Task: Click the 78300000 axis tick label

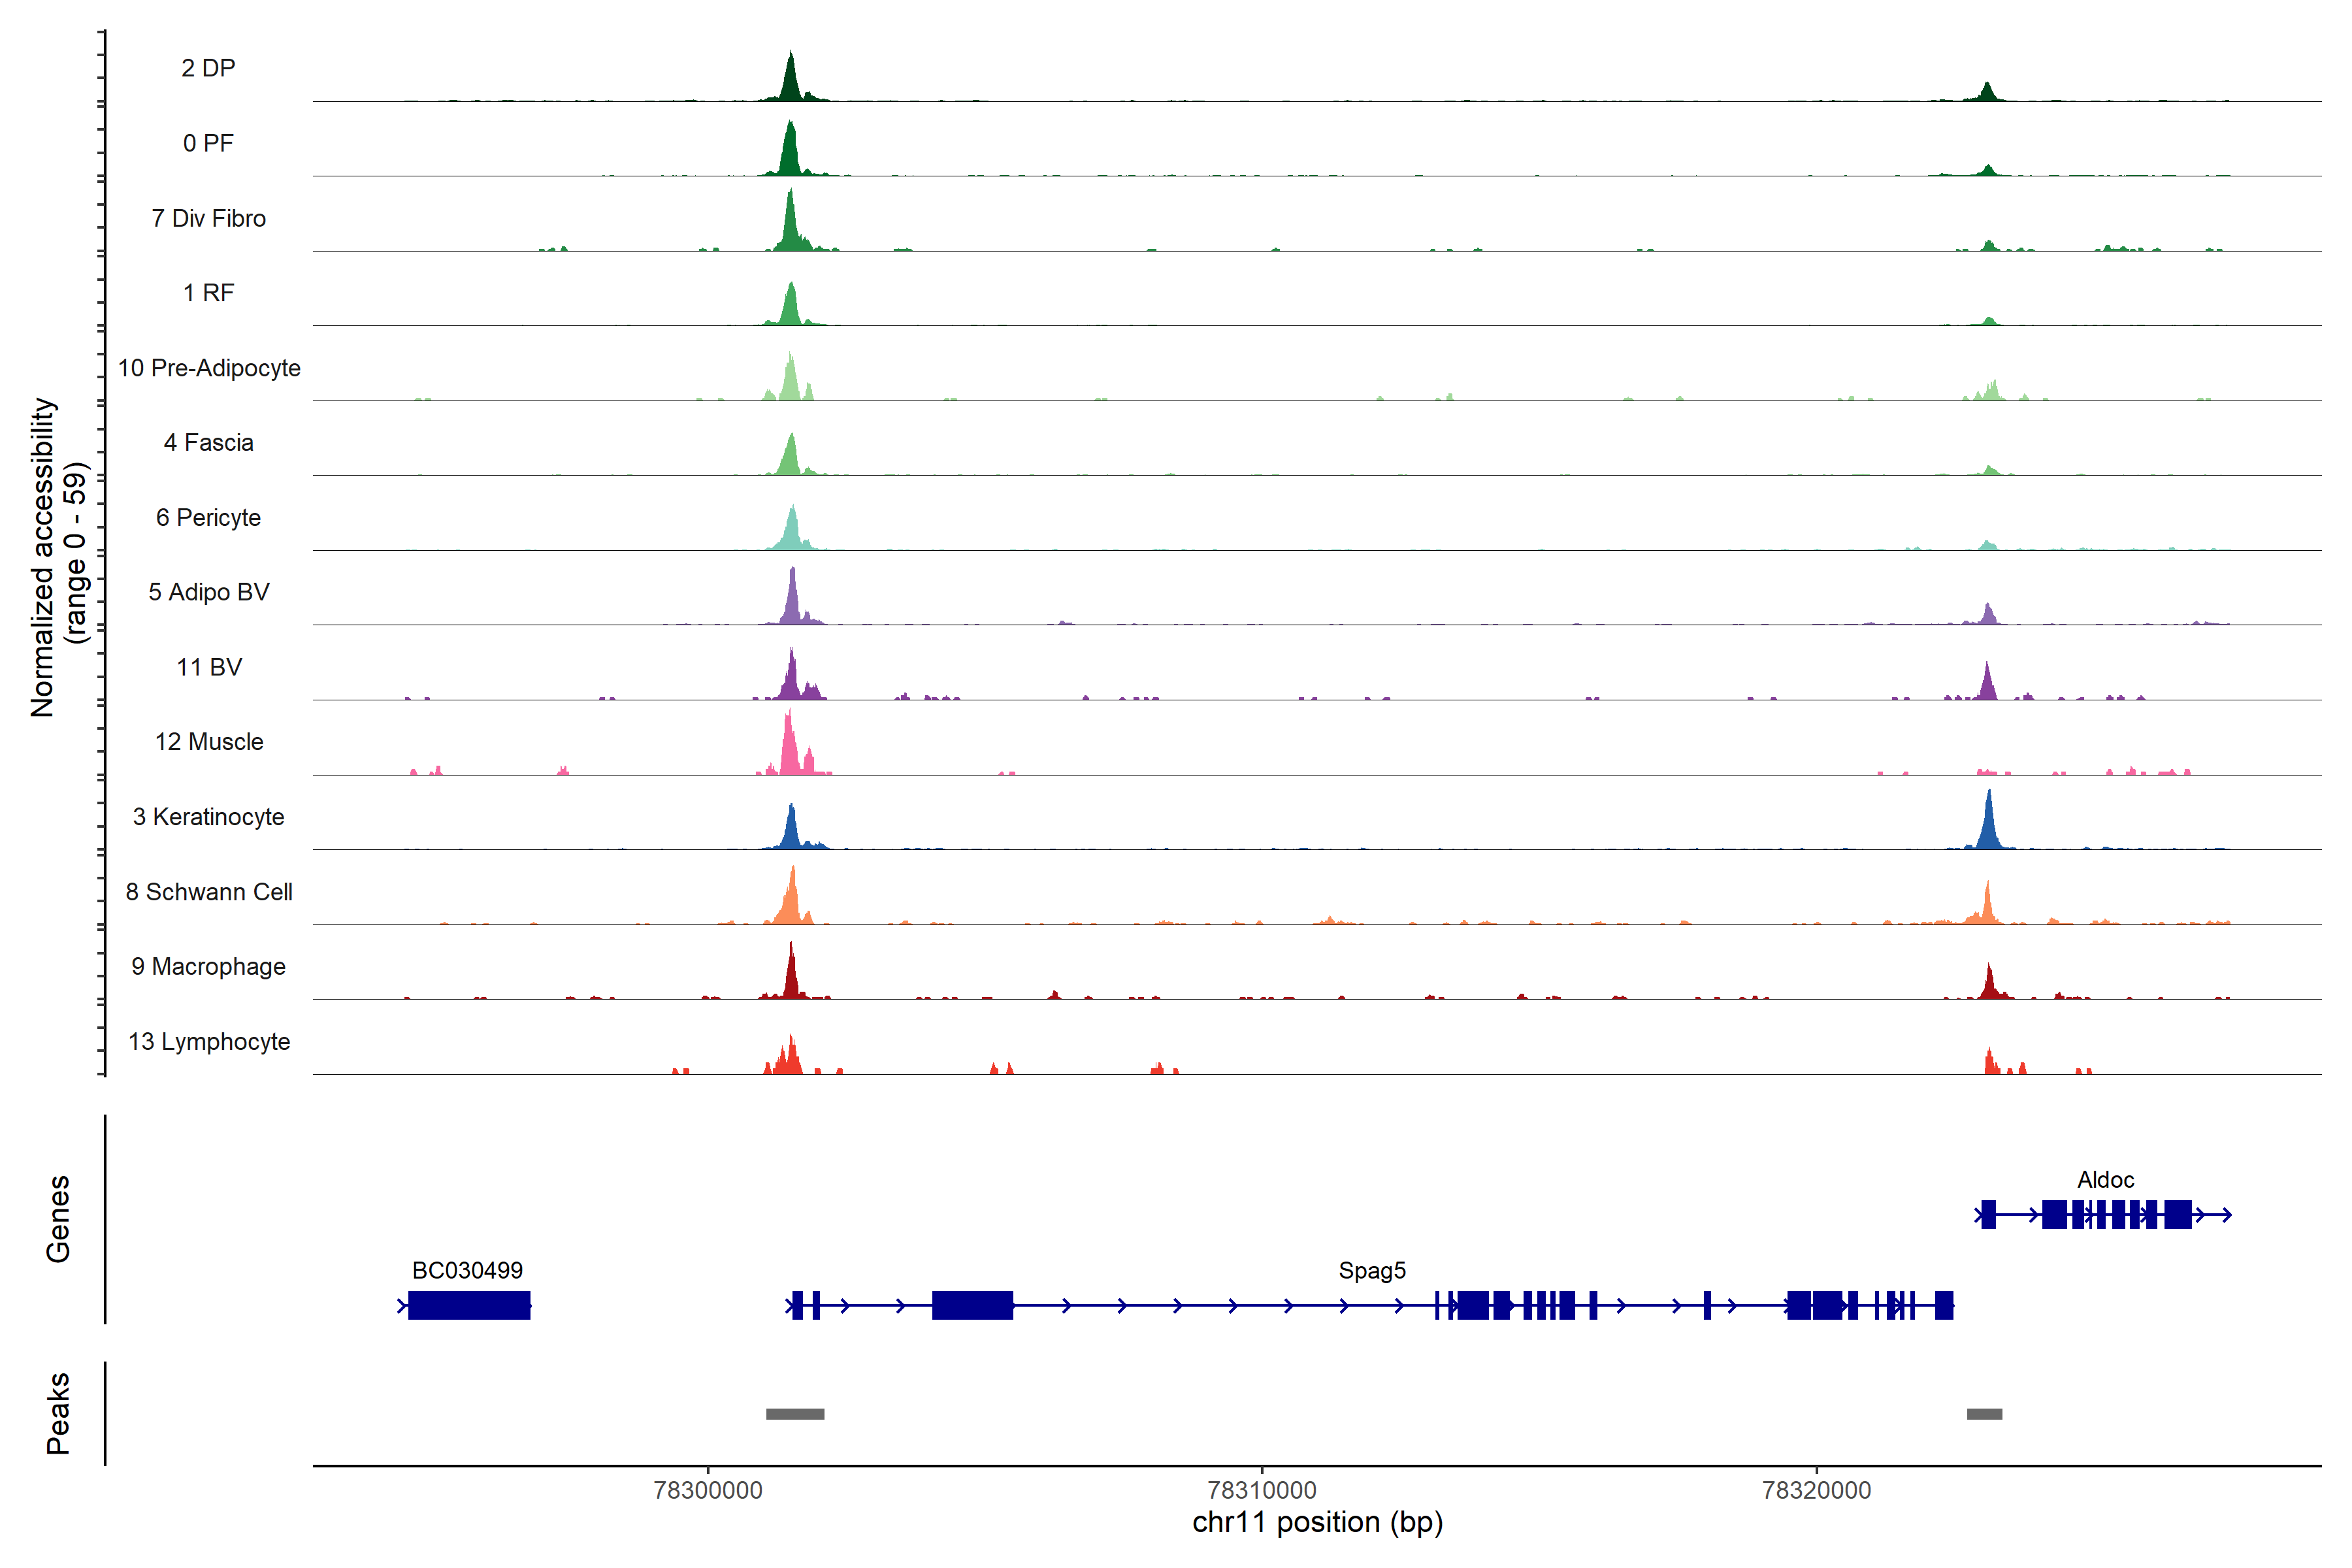Action: [x=708, y=1490]
